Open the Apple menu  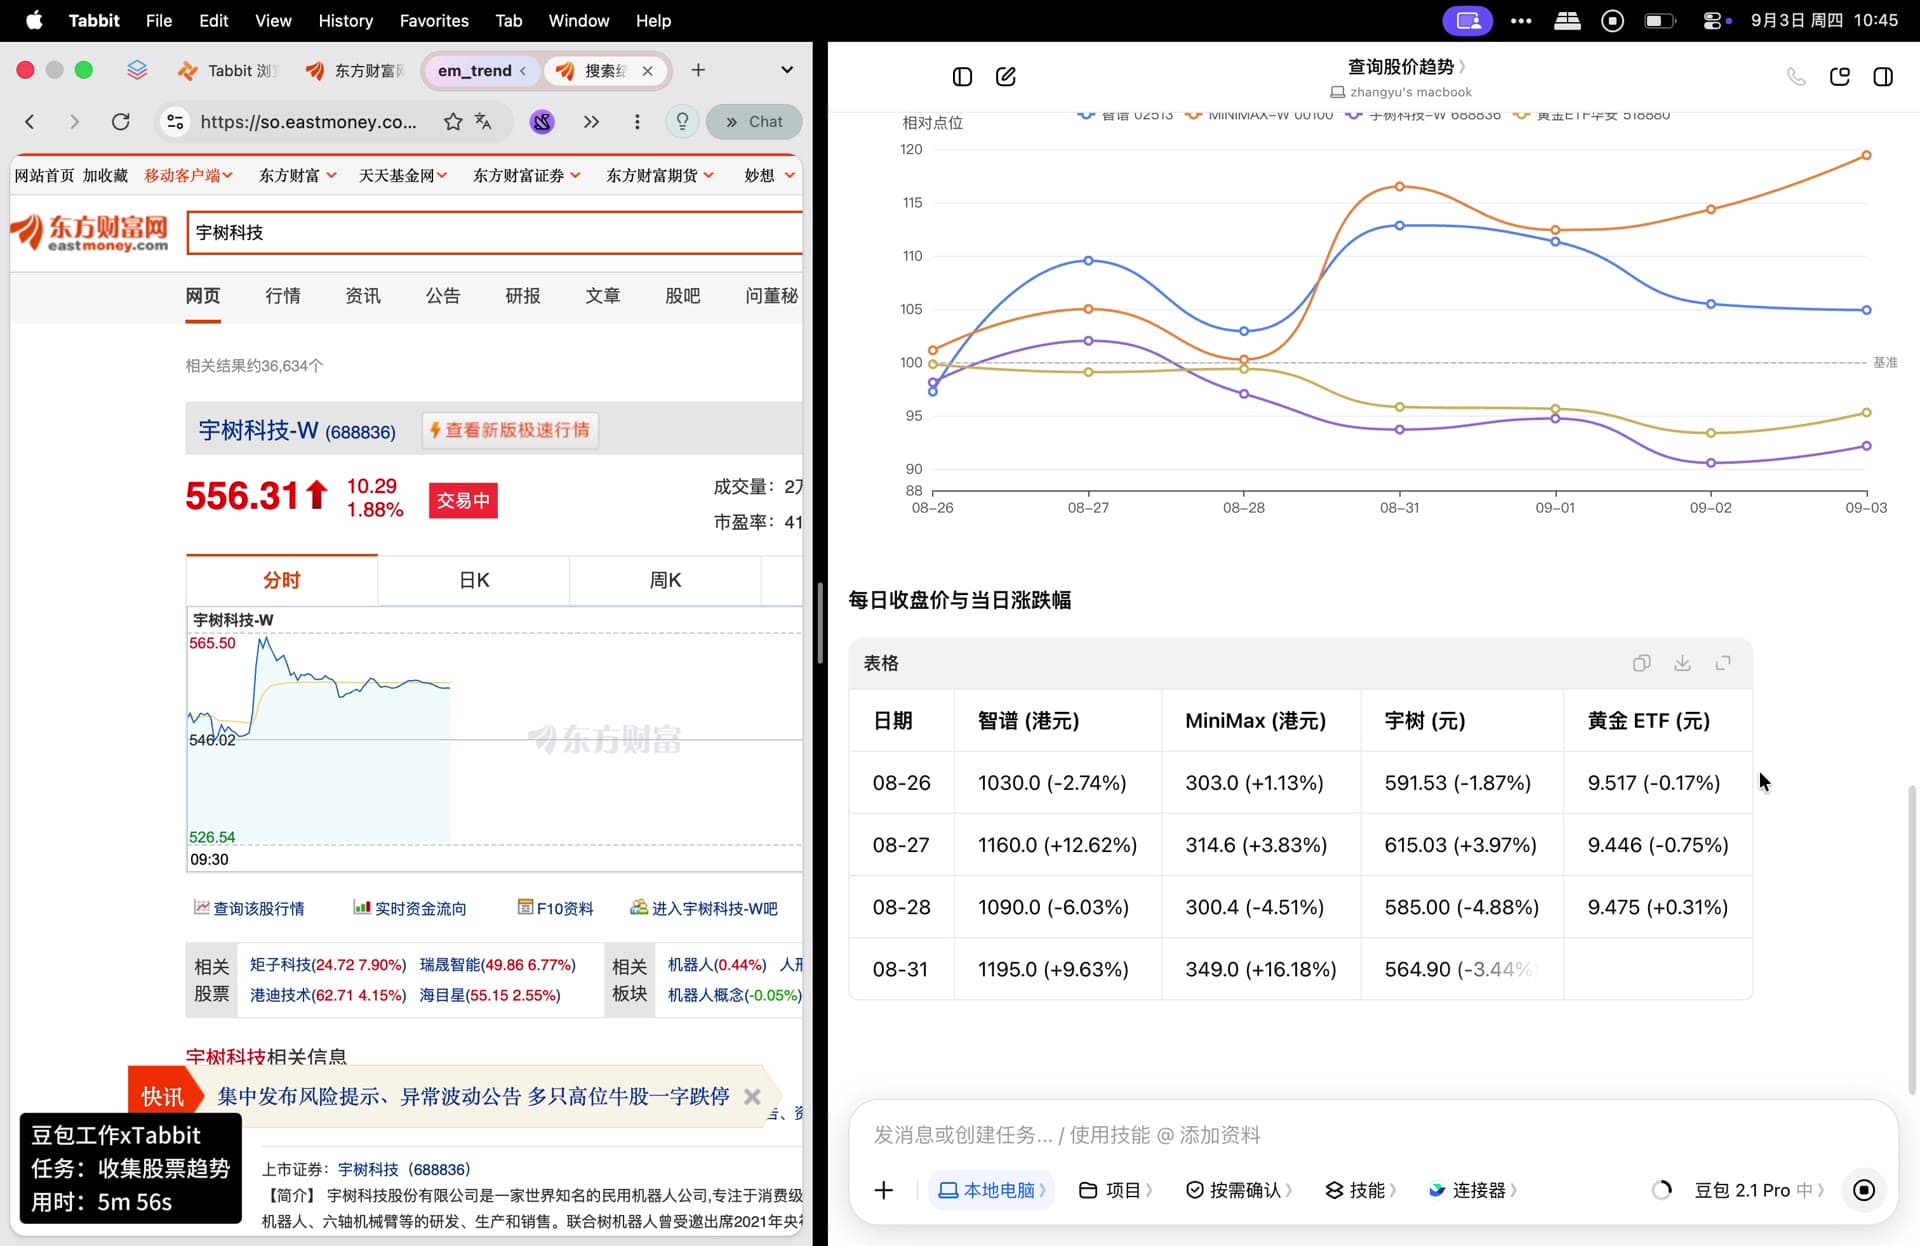coord(34,20)
